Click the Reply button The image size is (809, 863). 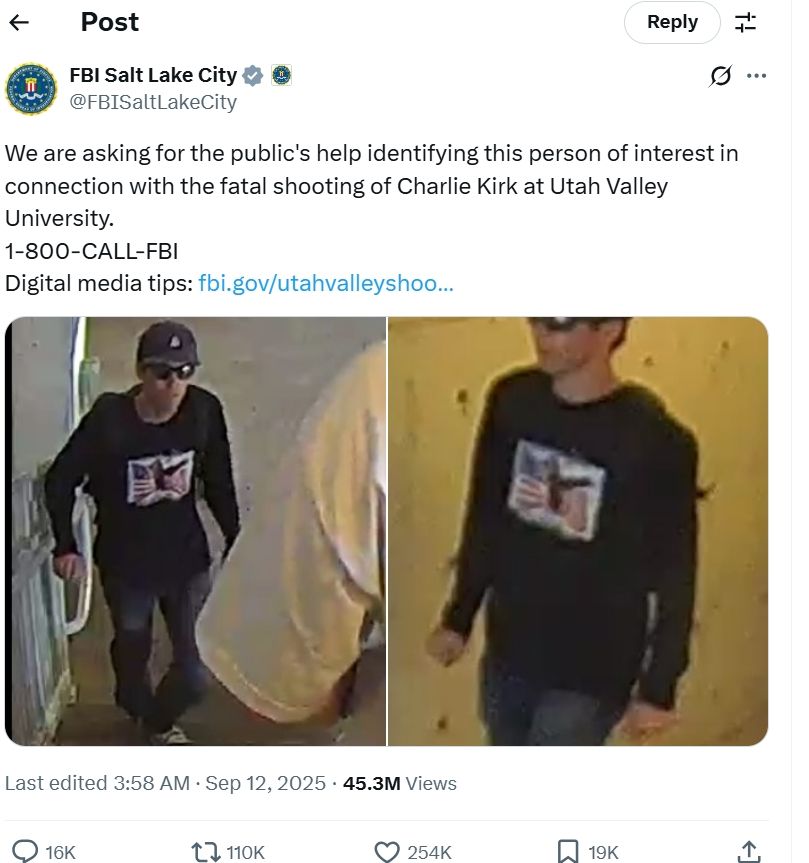pos(672,22)
